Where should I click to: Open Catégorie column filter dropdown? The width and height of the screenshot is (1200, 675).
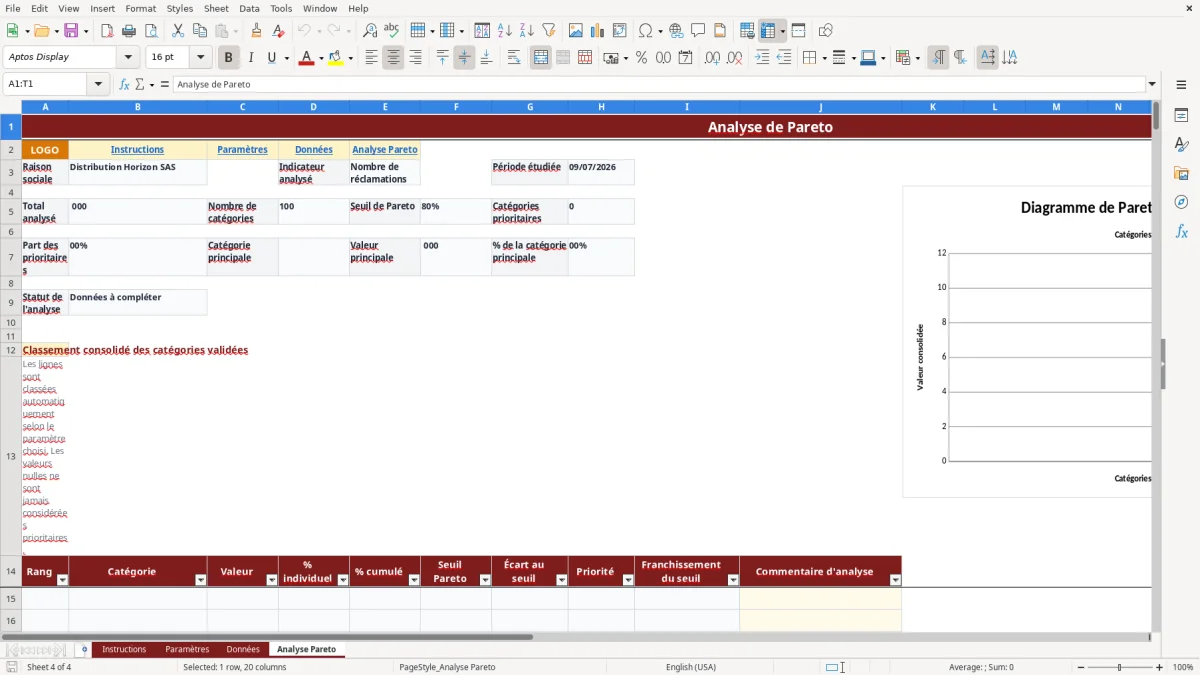(x=200, y=580)
